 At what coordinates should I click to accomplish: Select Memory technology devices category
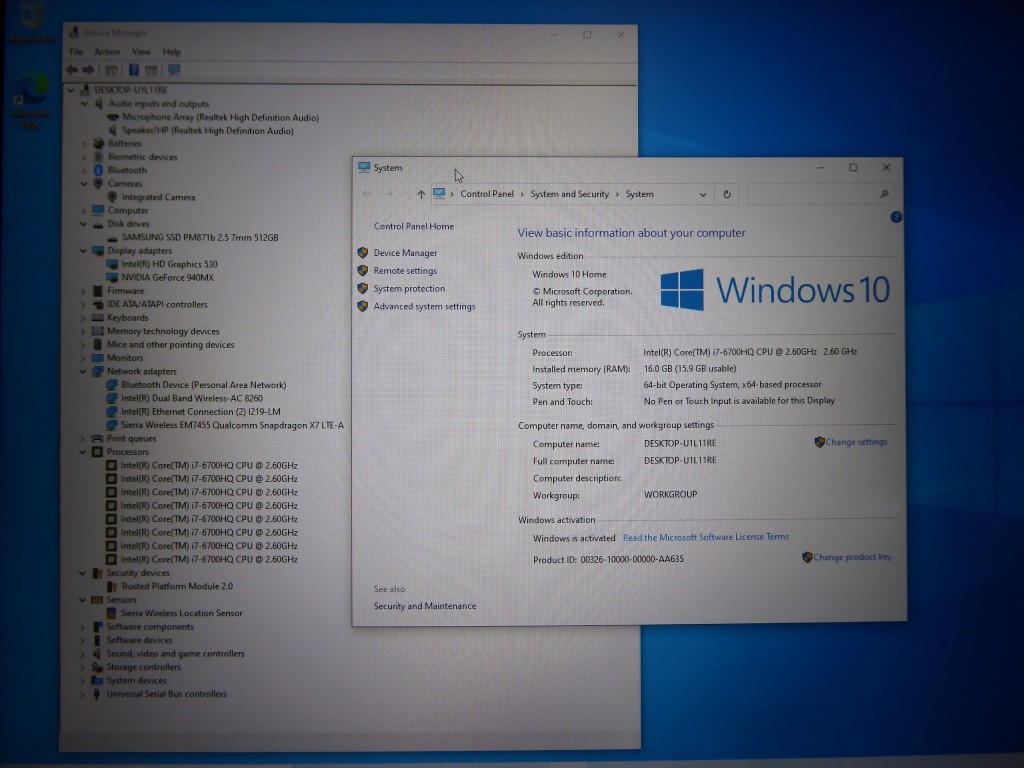(163, 332)
